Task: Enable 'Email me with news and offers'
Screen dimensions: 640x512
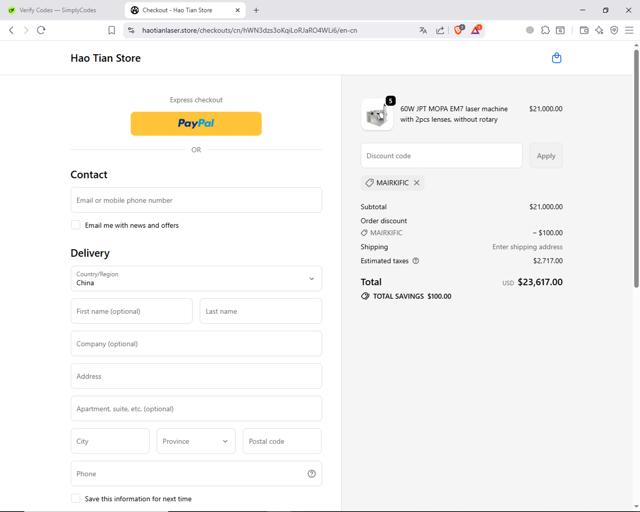Action: (x=76, y=225)
